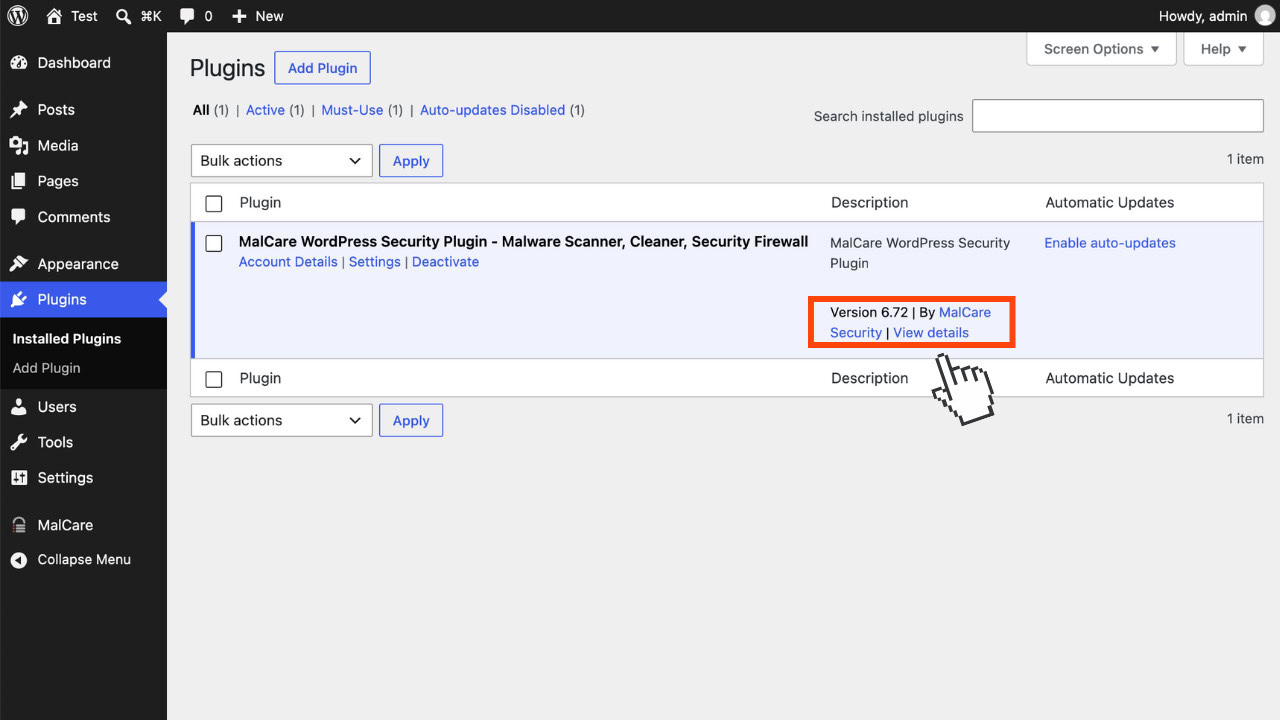Filter by Must-Use plugins
The height and width of the screenshot is (720, 1280).
(x=352, y=110)
